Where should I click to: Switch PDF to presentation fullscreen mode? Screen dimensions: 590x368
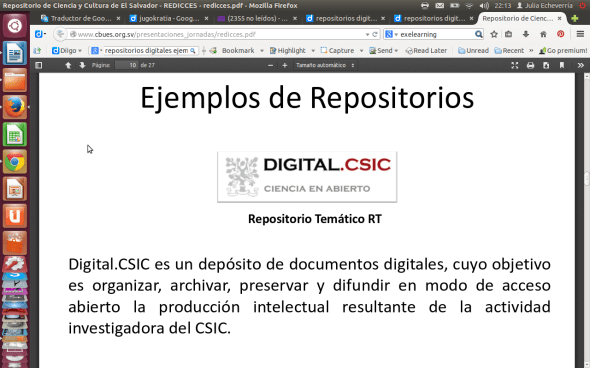coord(514,65)
